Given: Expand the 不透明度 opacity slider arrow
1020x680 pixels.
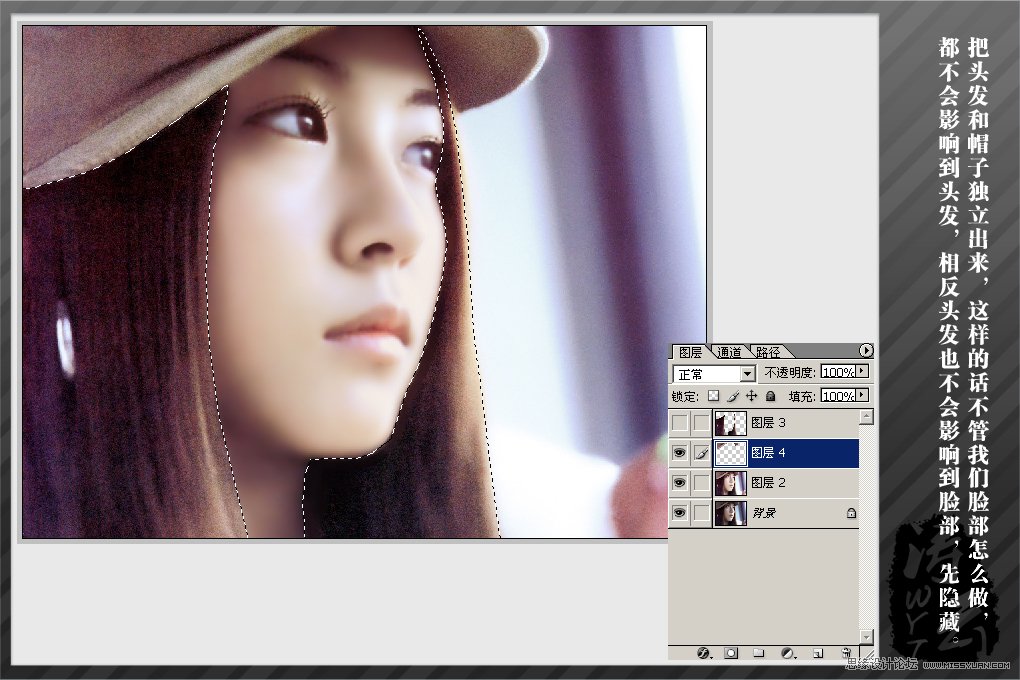Looking at the screenshot, I should 862,372.
